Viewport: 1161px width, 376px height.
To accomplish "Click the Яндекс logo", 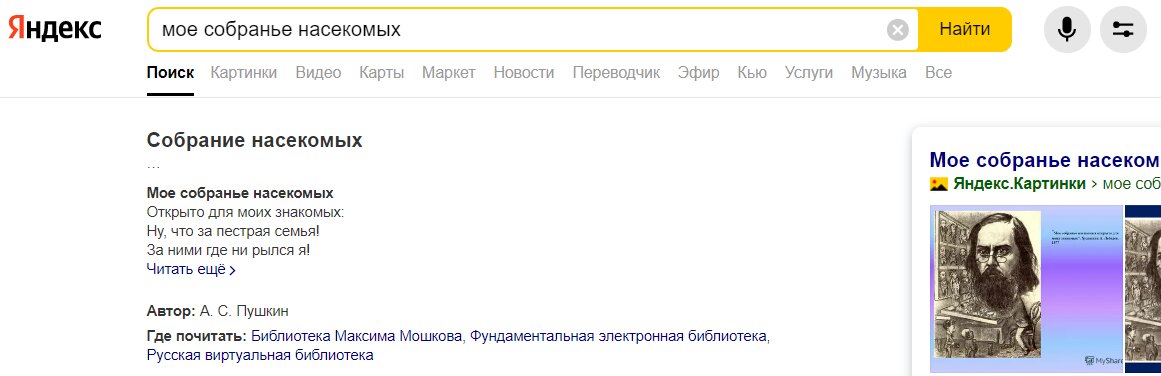I will point(55,29).
